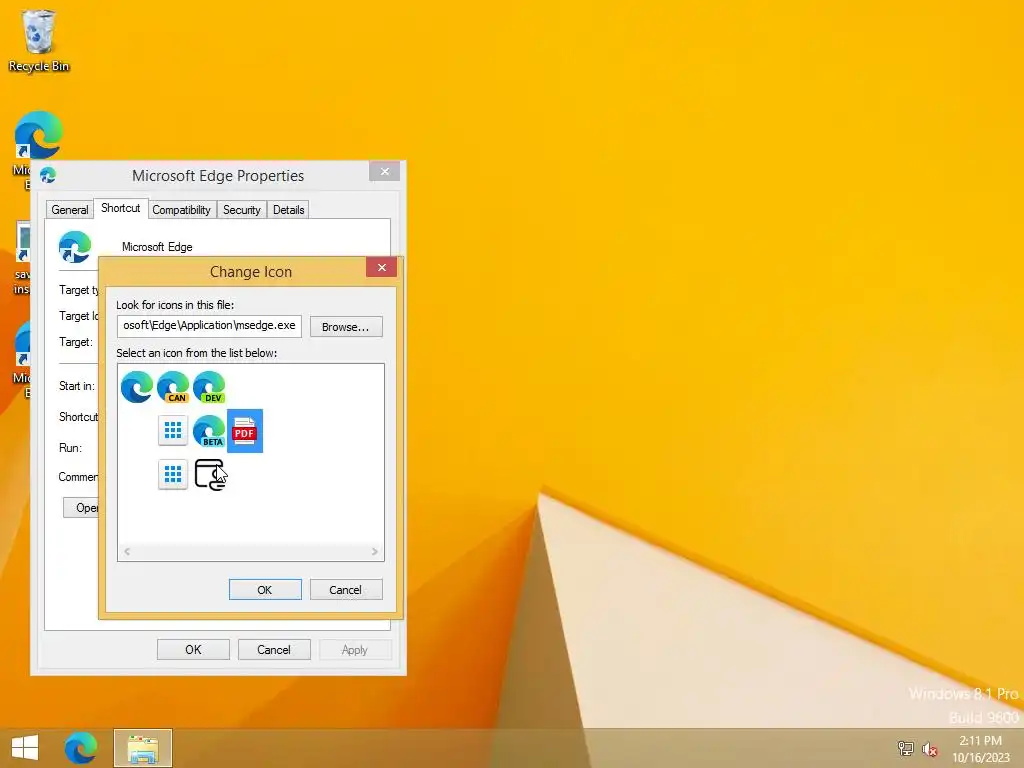Click the Edge icon in Properties title bar
The width and height of the screenshot is (1024, 768).
(48, 175)
